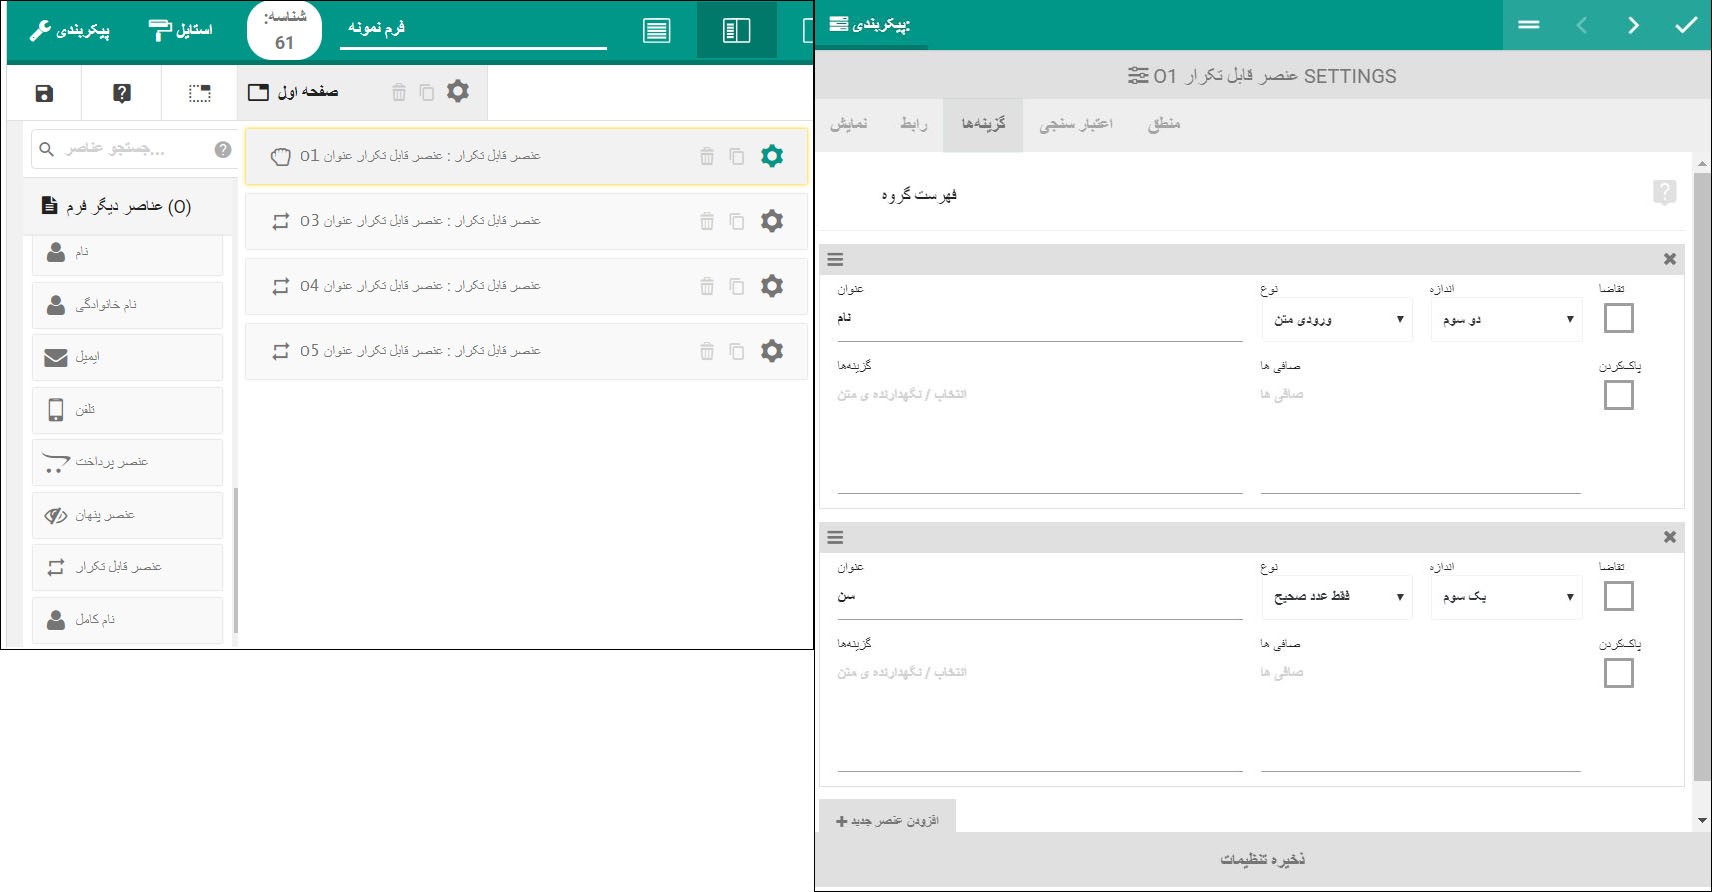Open the settings gear on row 03
The width and height of the screenshot is (1712, 892).
coord(772,221)
